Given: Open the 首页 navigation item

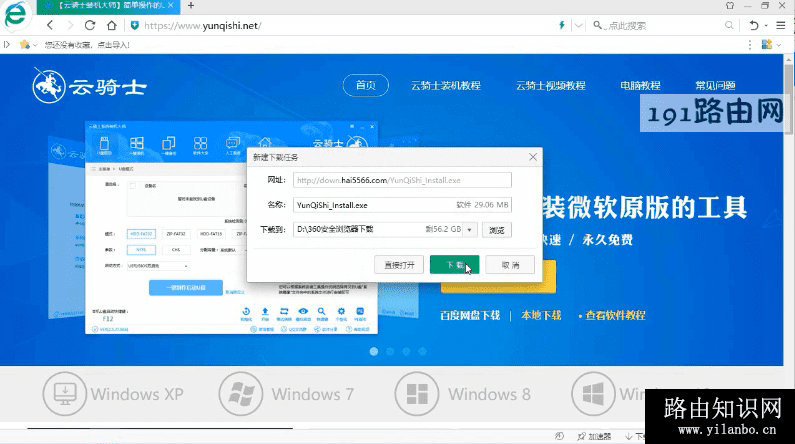Looking at the screenshot, I should pyautogui.click(x=366, y=85).
